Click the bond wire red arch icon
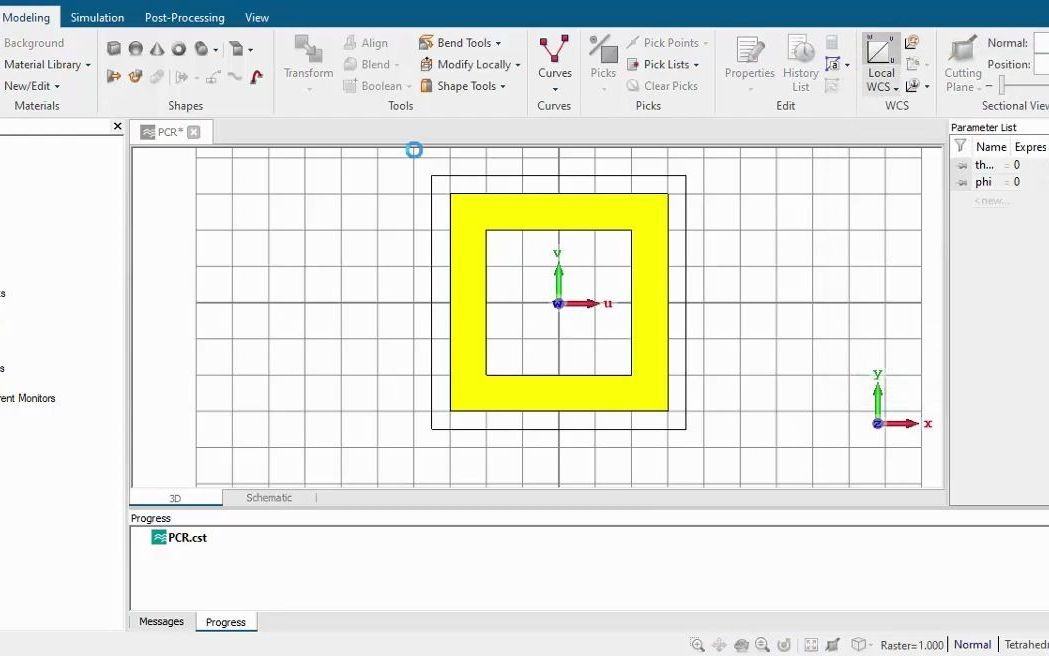 coord(256,77)
